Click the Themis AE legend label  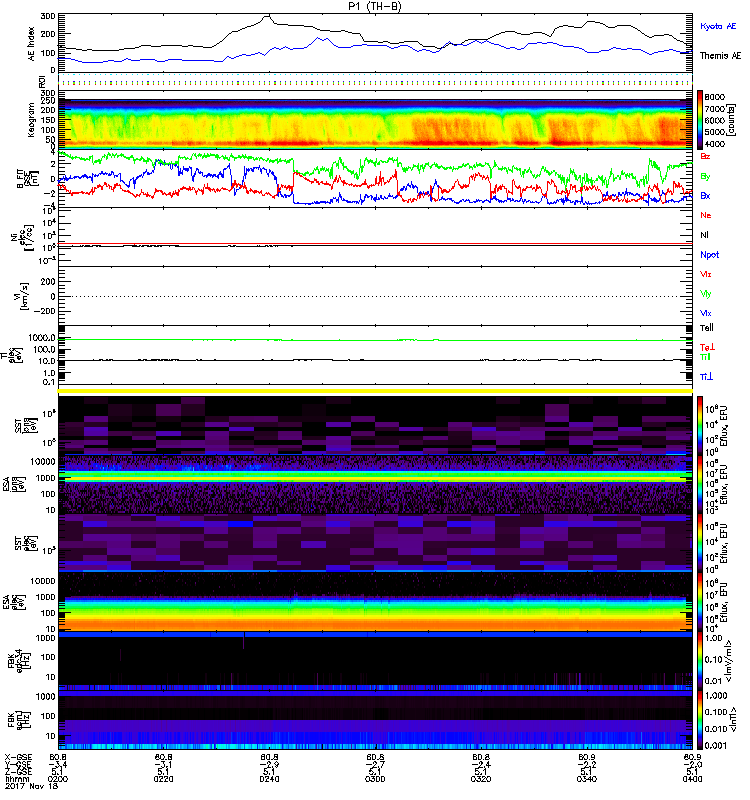717,58
